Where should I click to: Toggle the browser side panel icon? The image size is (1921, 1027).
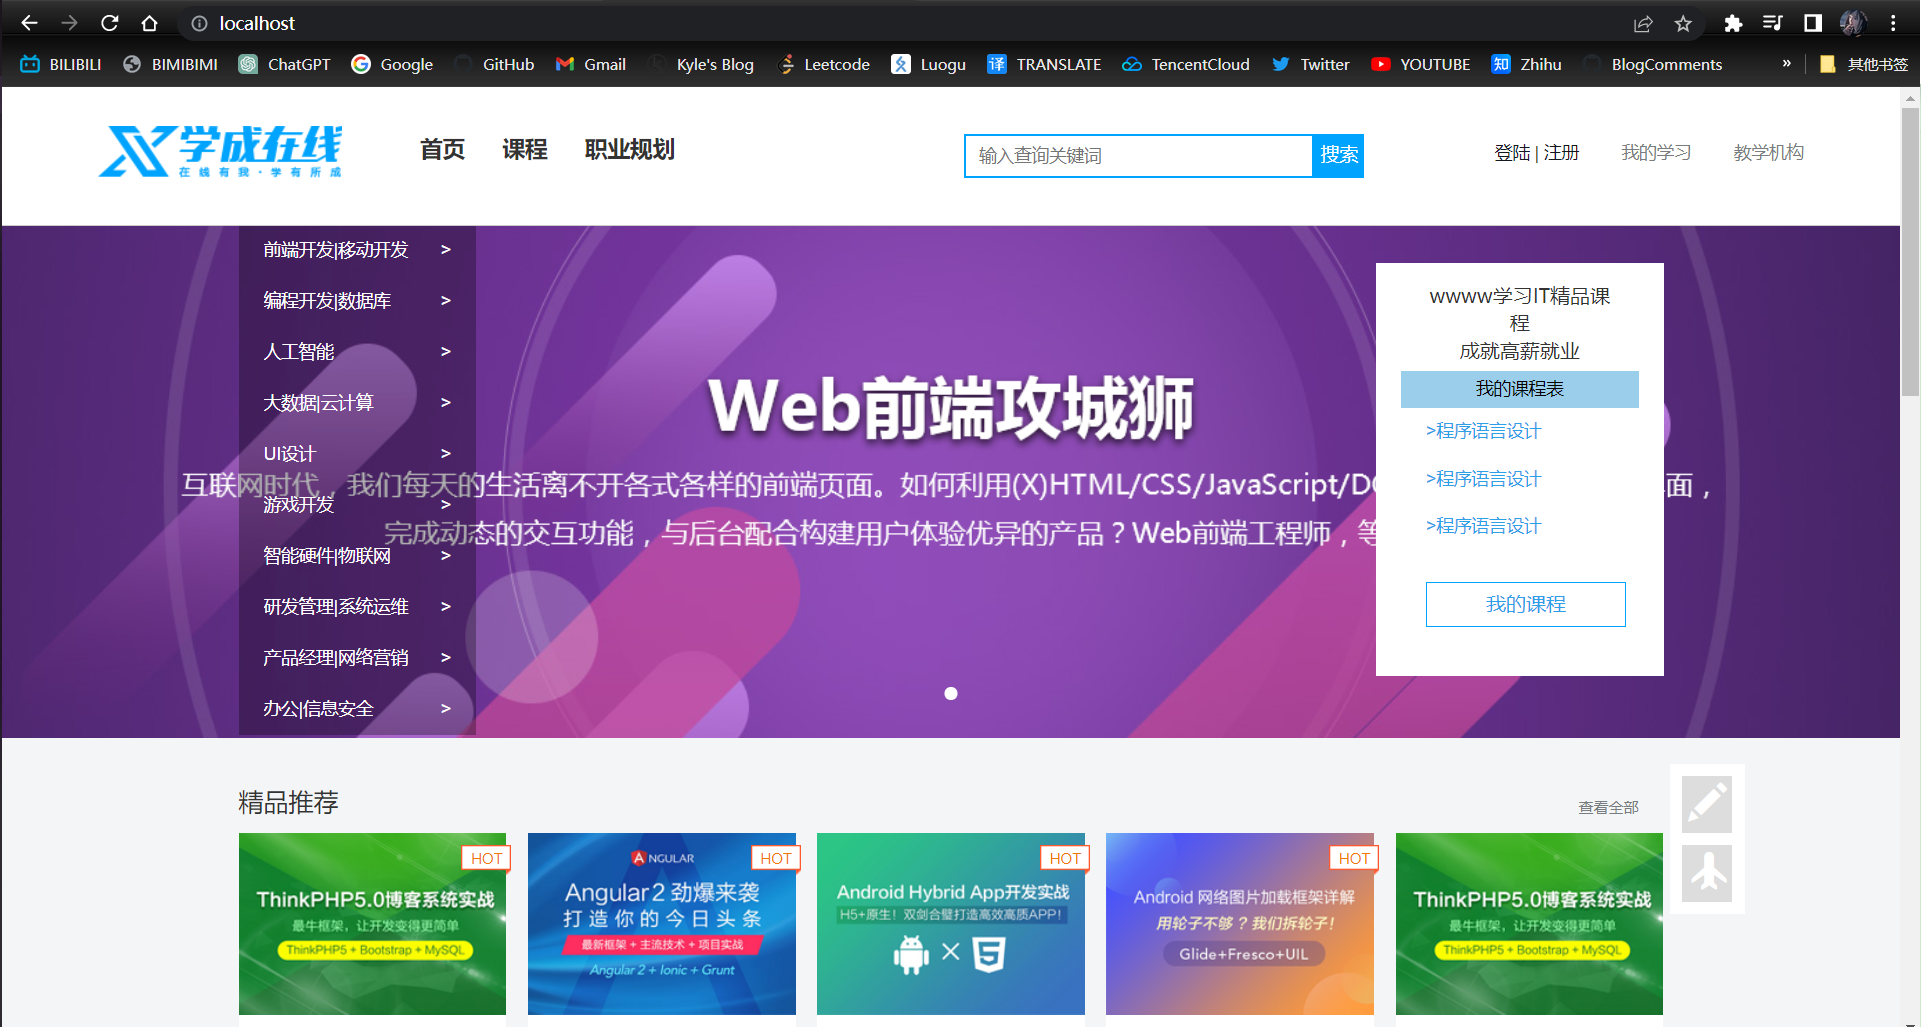coord(1812,23)
